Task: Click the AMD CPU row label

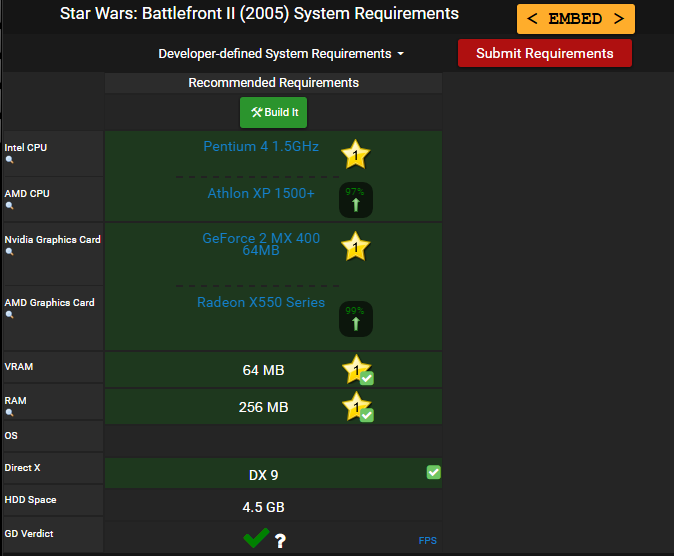Action: tap(27, 194)
